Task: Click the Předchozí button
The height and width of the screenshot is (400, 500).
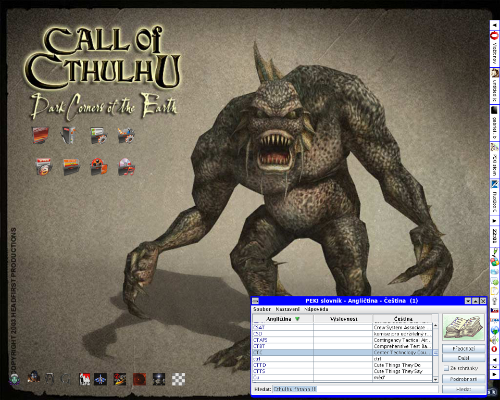Action: (463, 349)
